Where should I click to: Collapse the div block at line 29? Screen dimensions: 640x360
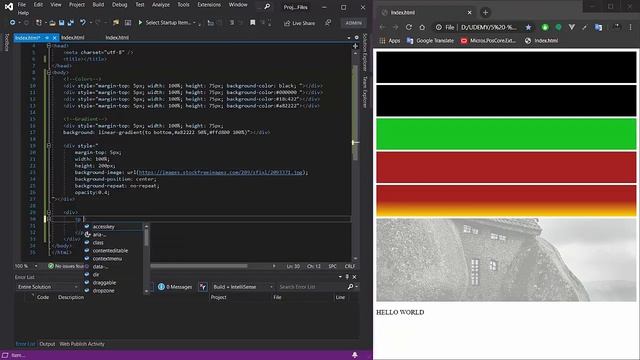49,212
